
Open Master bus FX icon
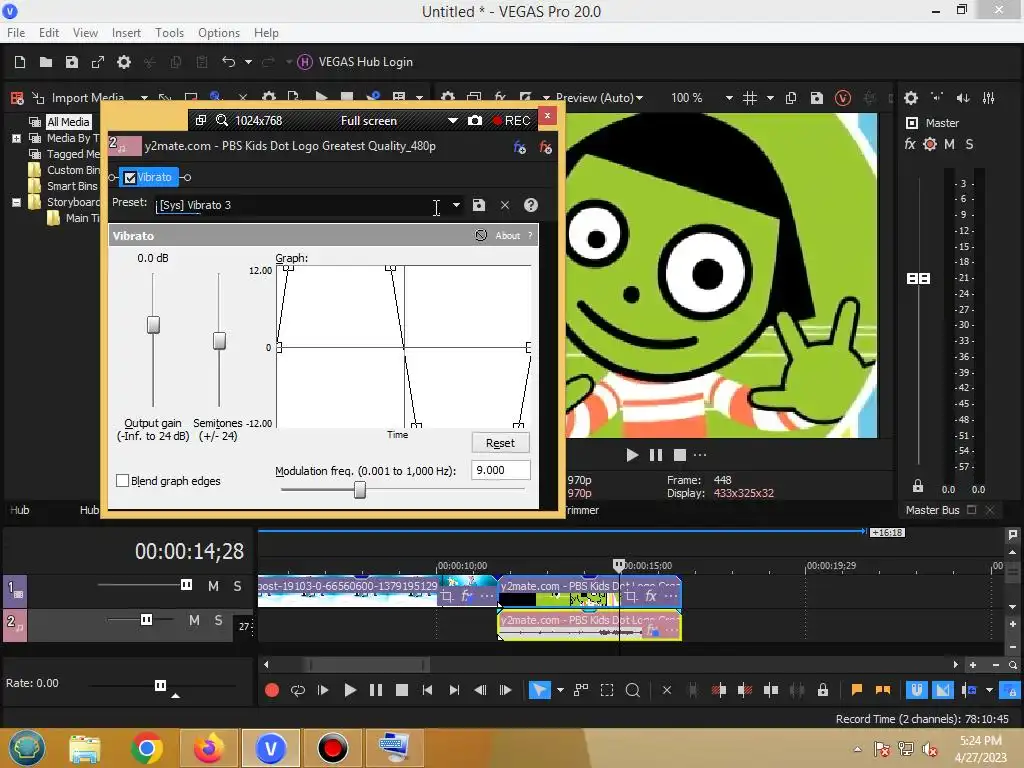tap(910, 144)
